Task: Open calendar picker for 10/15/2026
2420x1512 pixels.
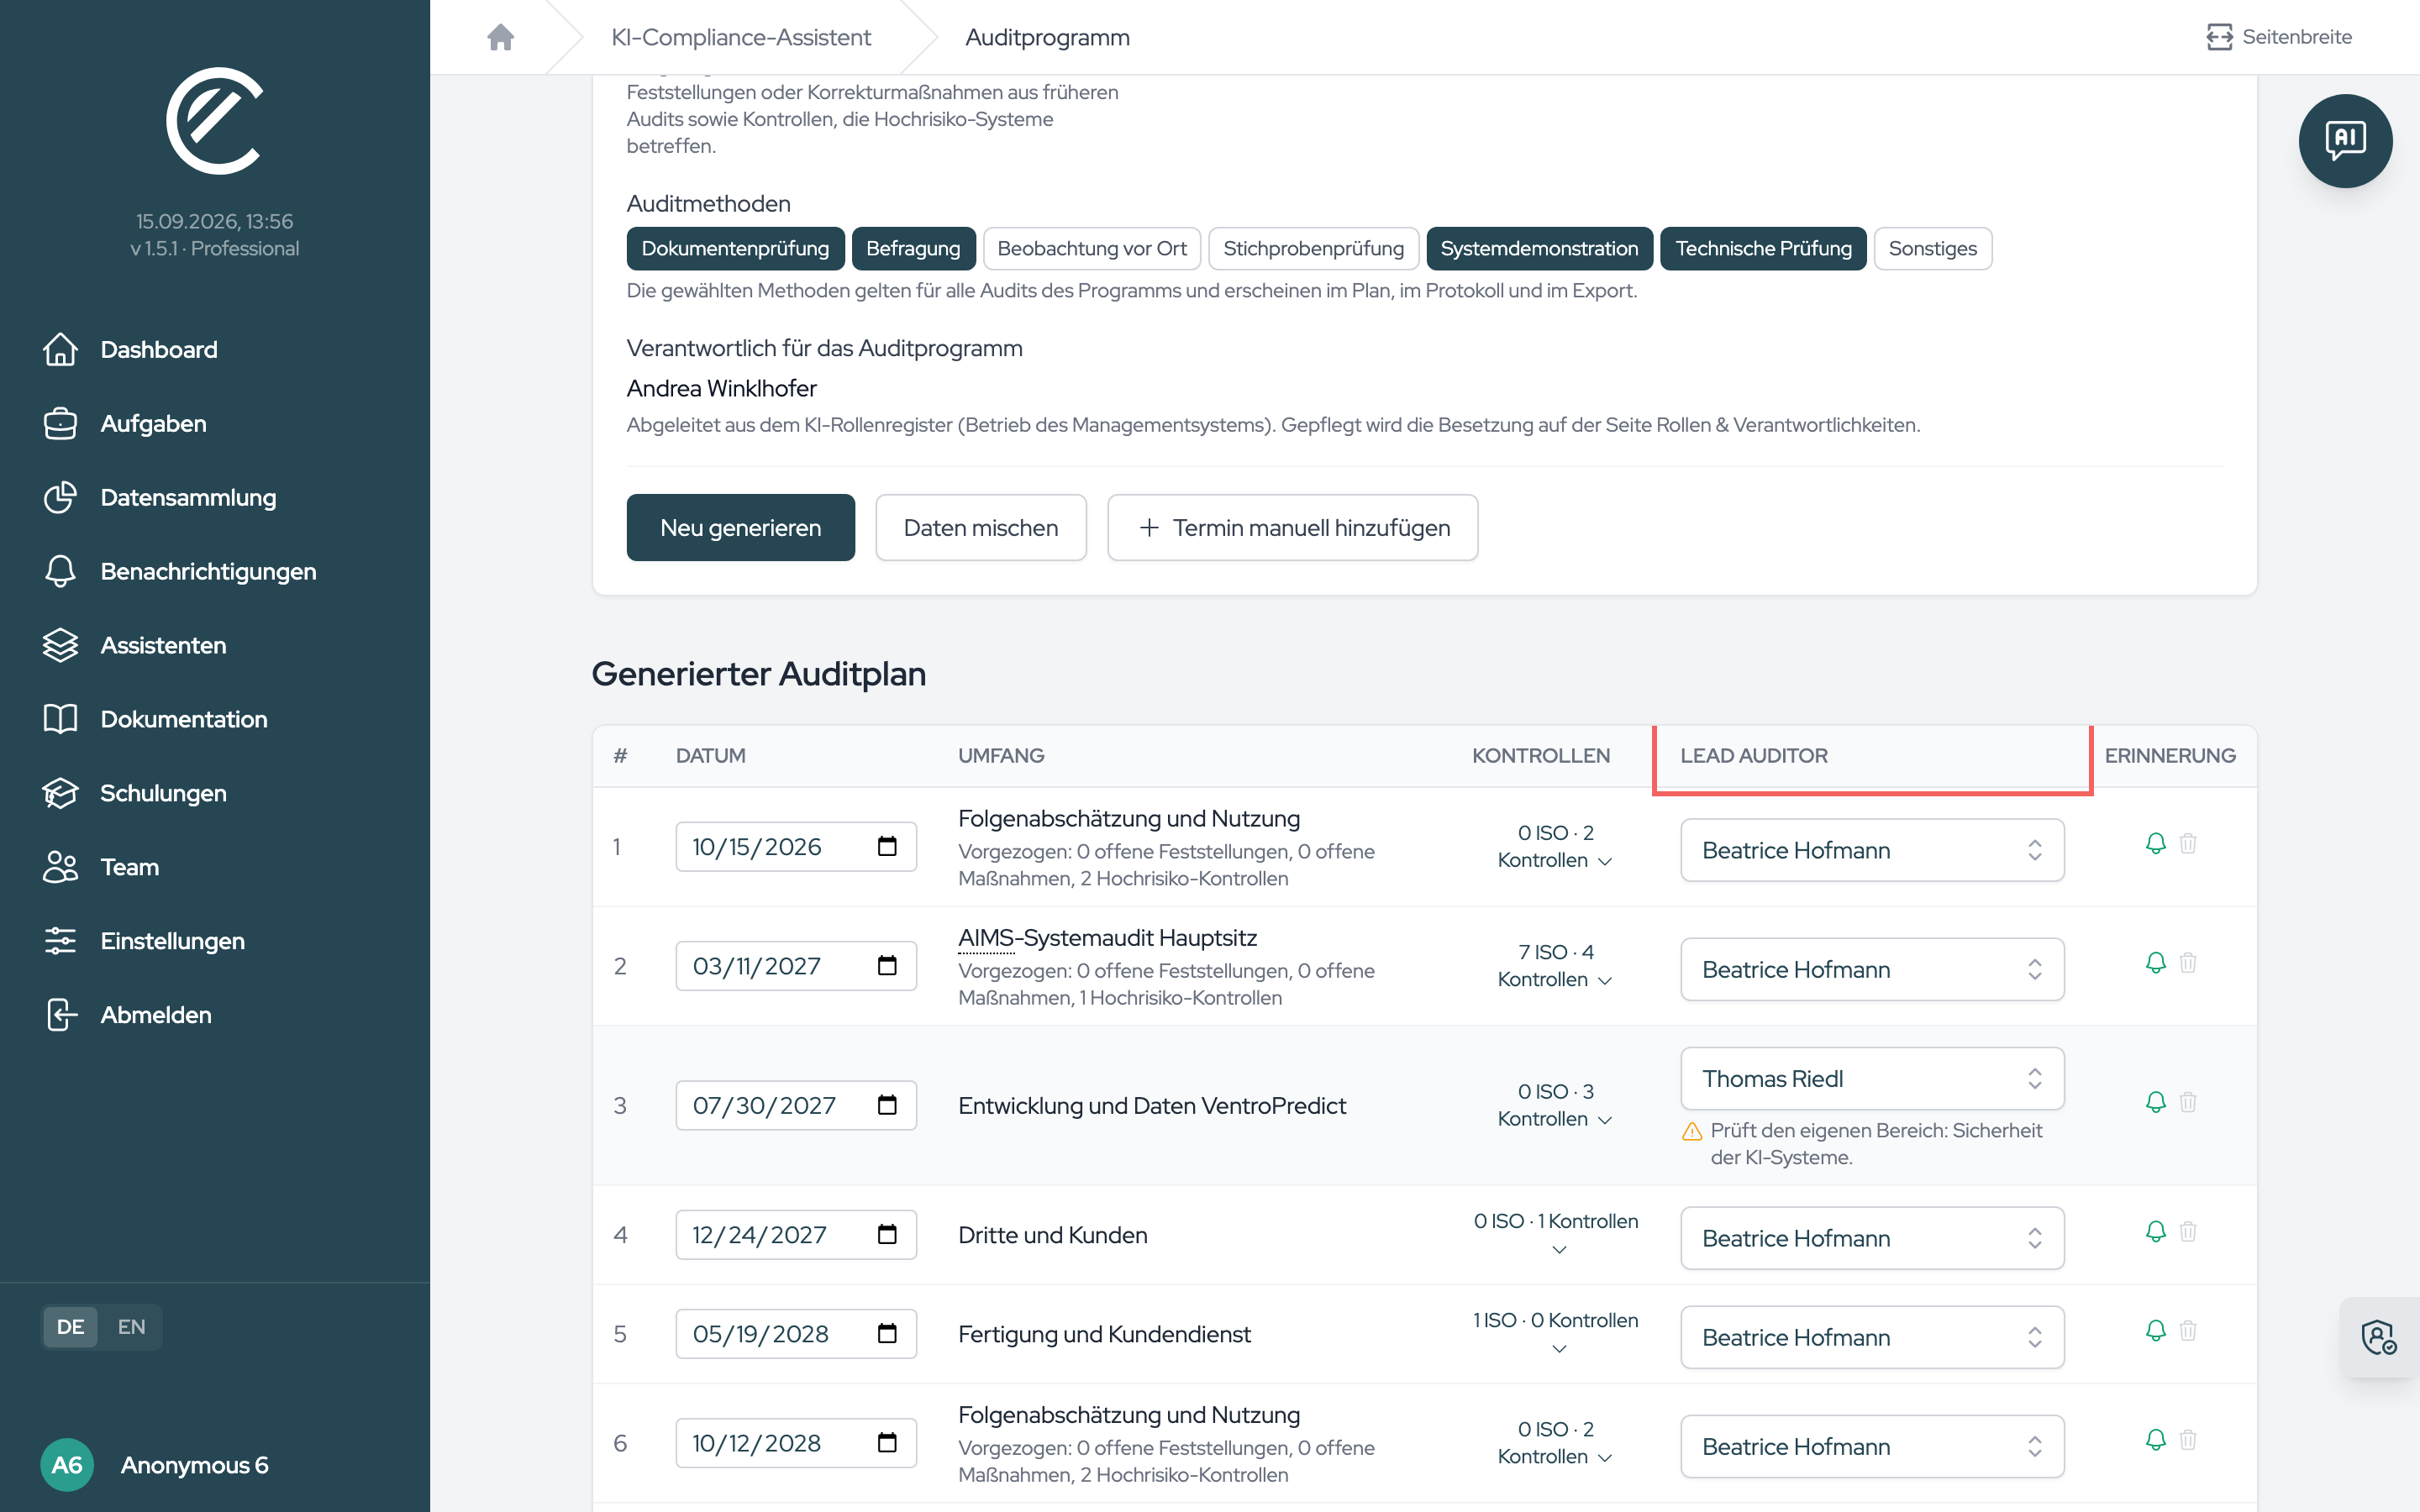Action: [887, 846]
